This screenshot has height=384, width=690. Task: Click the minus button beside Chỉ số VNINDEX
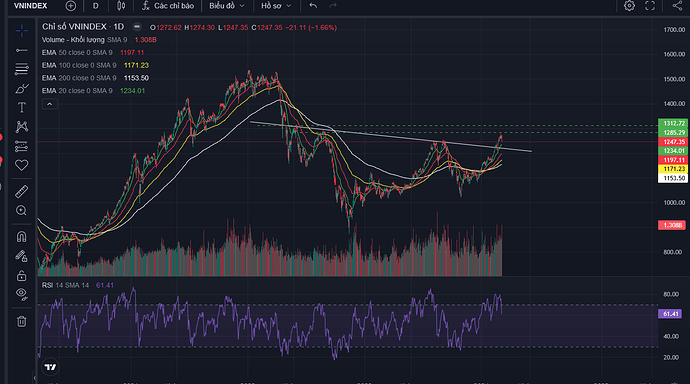point(137,27)
